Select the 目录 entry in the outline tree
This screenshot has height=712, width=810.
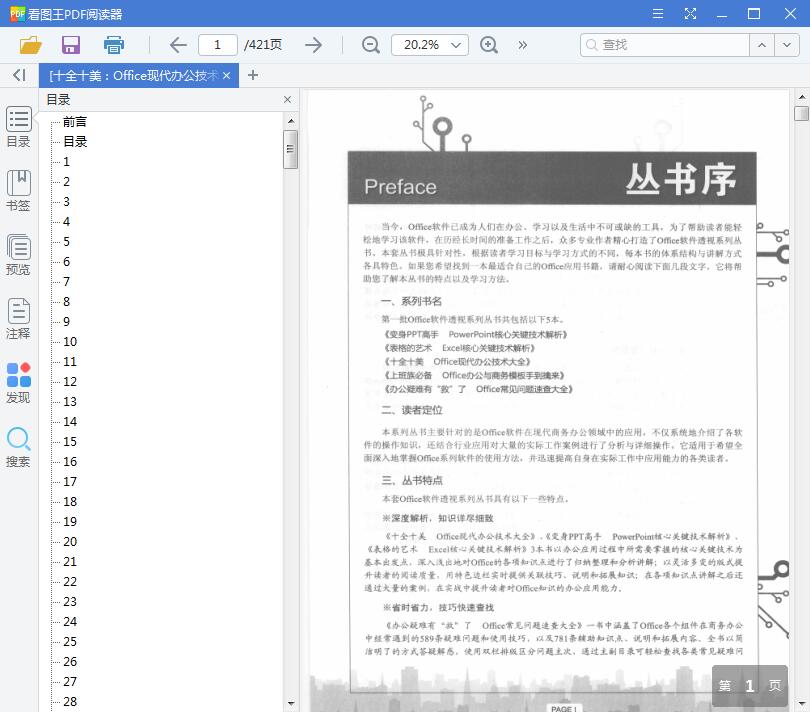coord(75,142)
